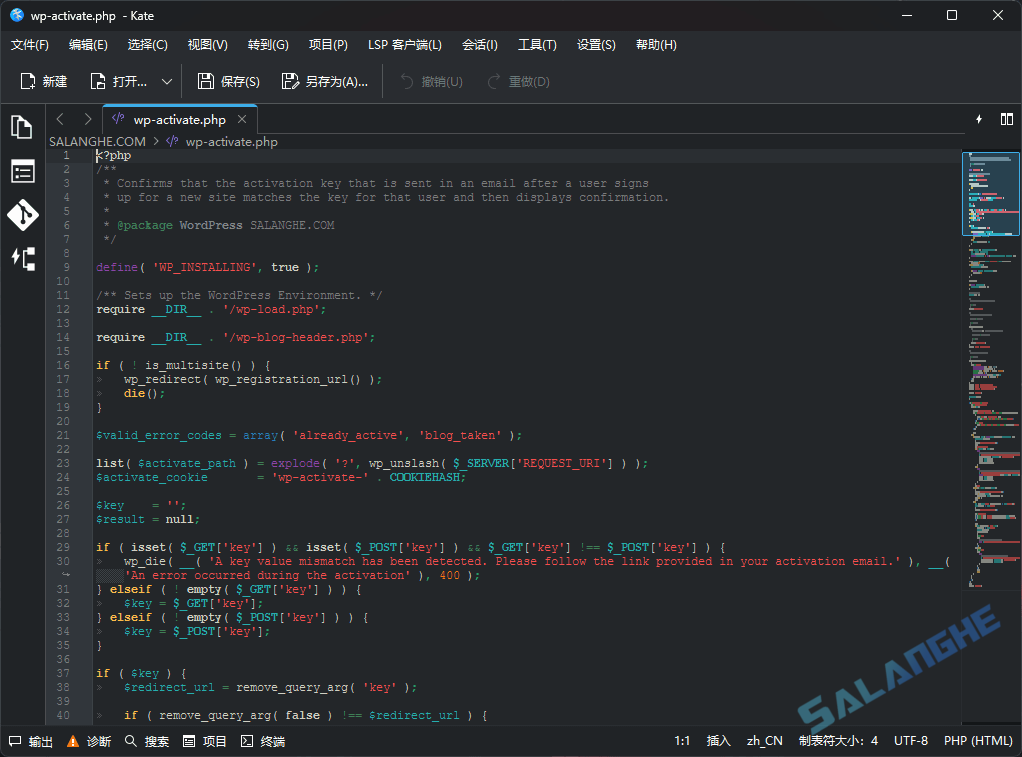Click the 1:1 cursor position indicator
The height and width of the screenshot is (757, 1022).
click(682, 741)
